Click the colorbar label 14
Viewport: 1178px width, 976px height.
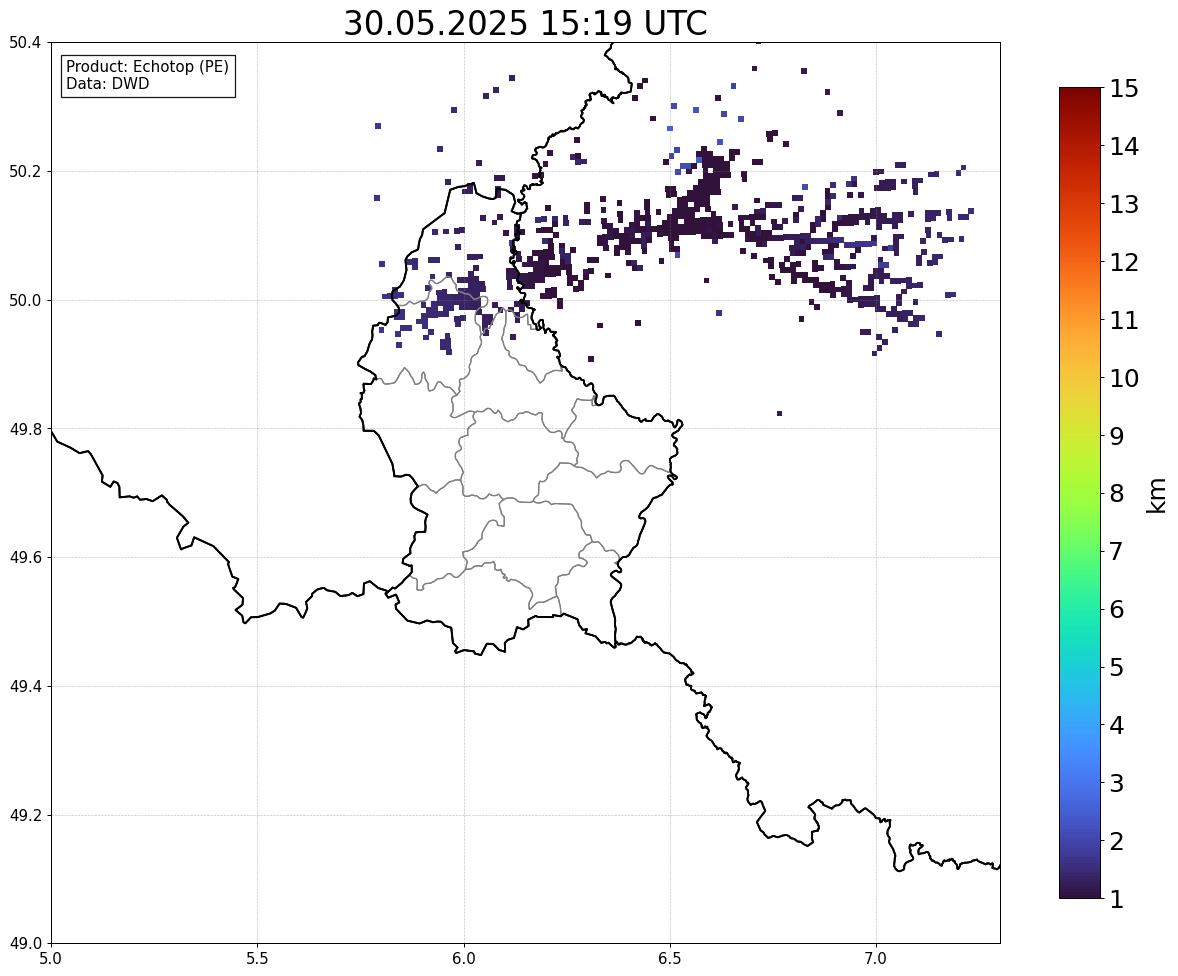pyautogui.click(x=1124, y=147)
